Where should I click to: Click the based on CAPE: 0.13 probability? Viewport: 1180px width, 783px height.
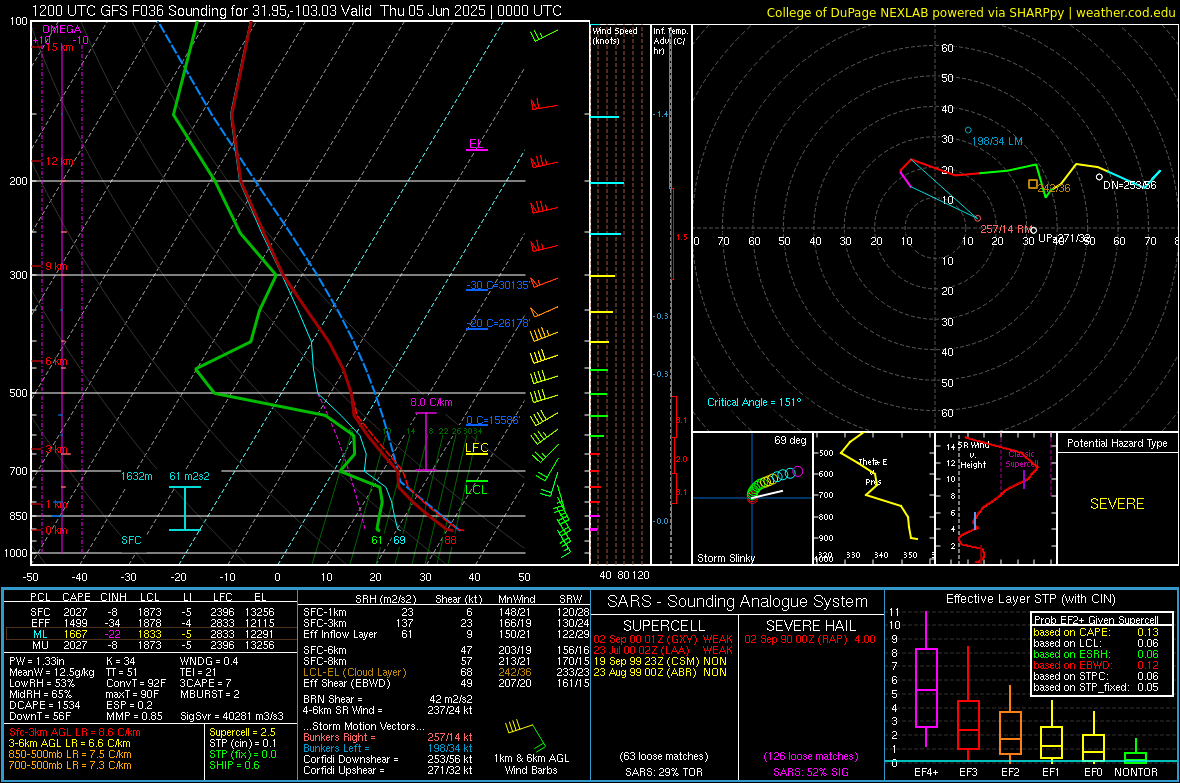pos(1096,632)
